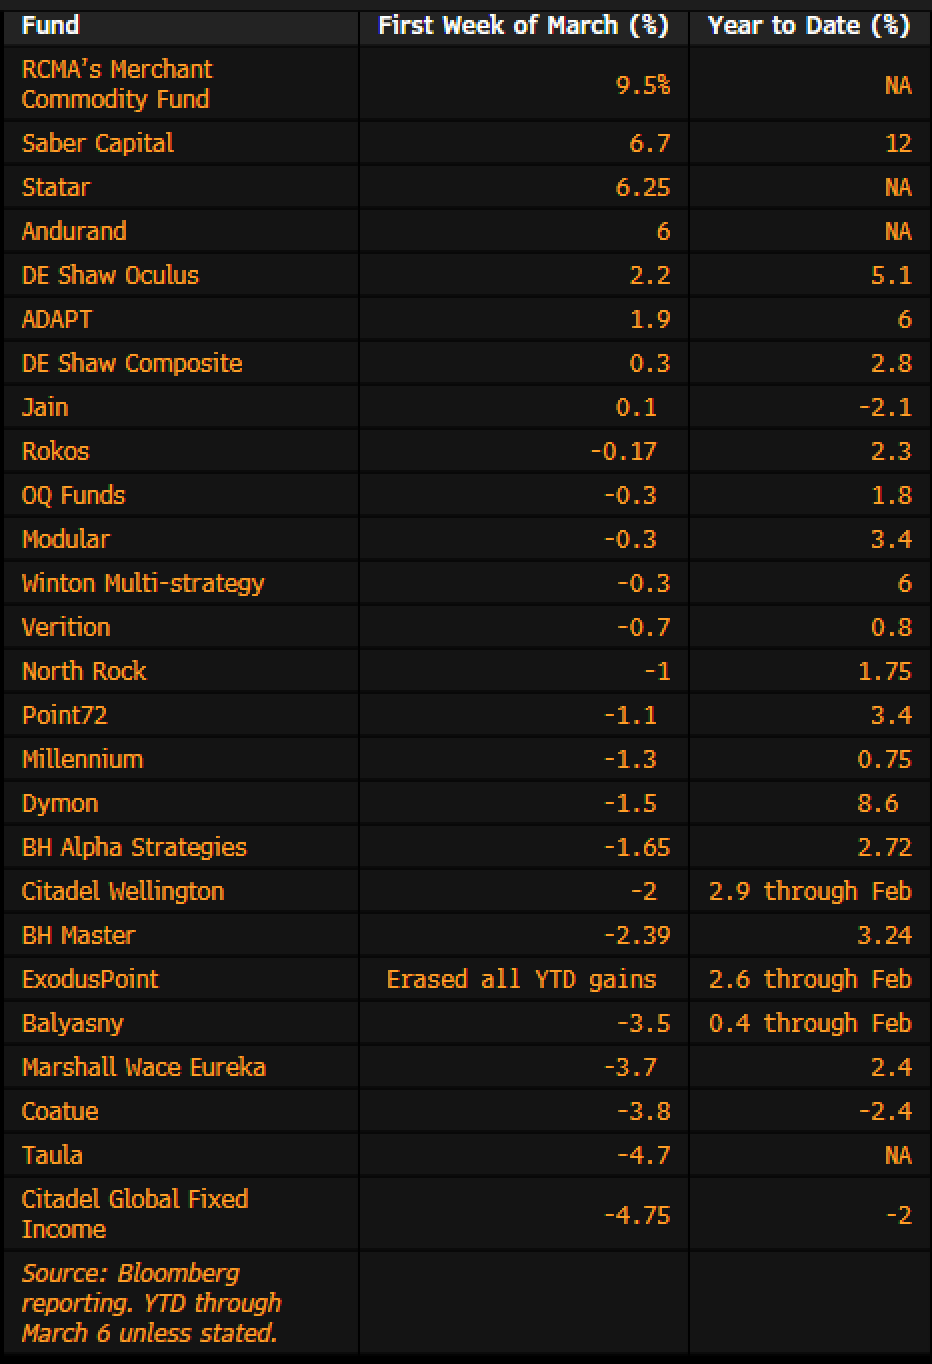Select the First Week of March (%) header
This screenshot has height=1364, width=932.
(x=523, y=25)
